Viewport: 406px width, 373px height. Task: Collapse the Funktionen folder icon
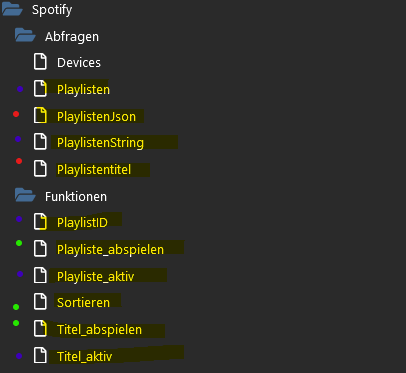coord(25,195)
